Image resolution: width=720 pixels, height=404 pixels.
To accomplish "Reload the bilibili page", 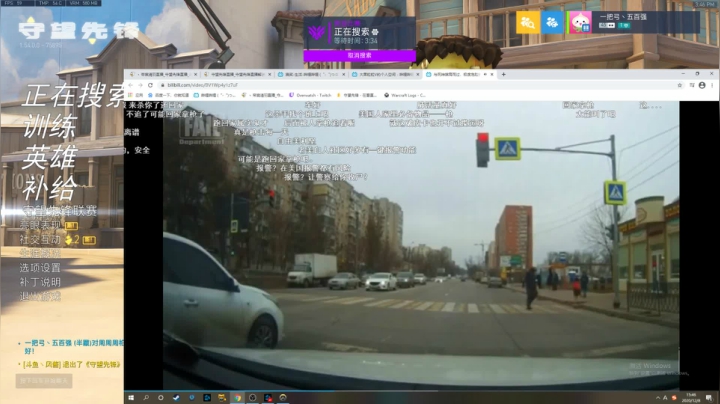I will coord(150,85).
